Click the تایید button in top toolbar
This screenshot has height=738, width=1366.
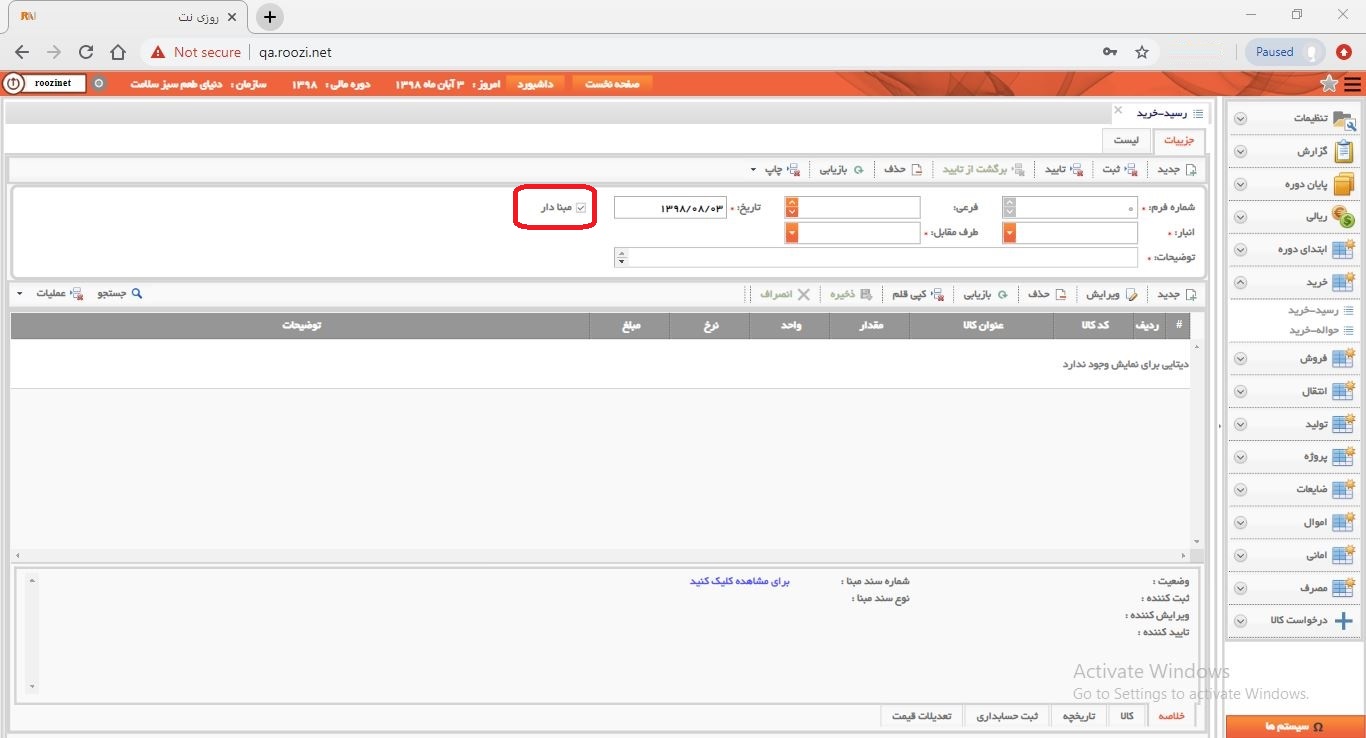click(x=1064, y=169)
